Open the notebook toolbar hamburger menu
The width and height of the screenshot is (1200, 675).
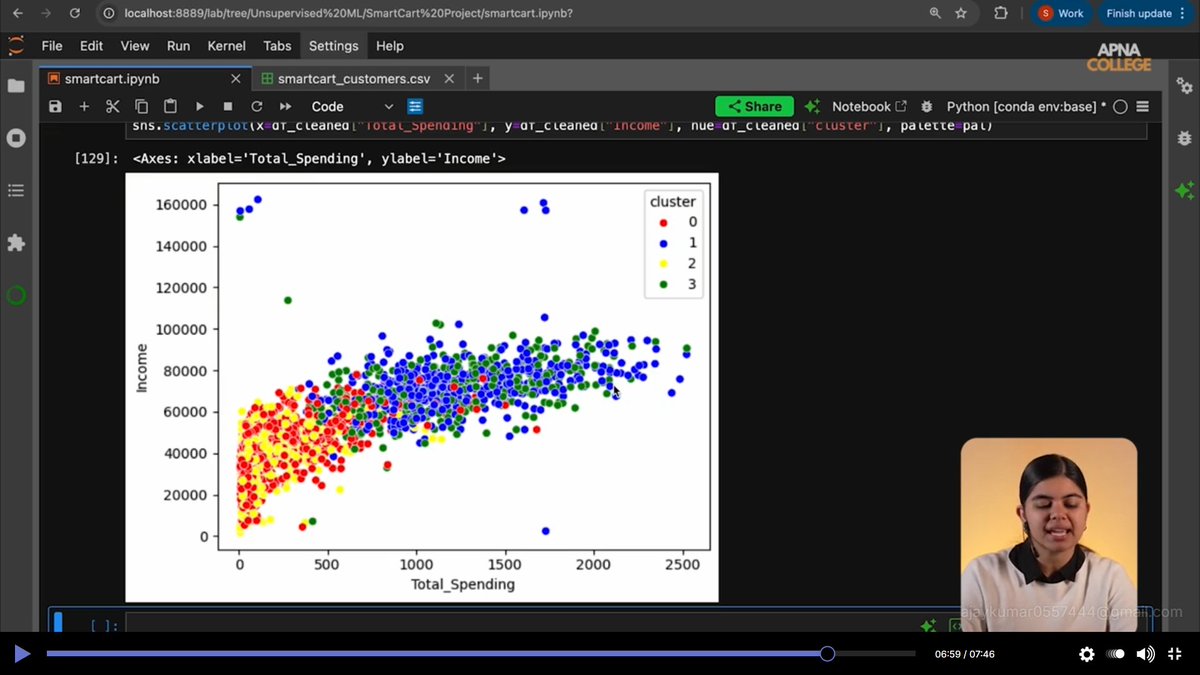(x=1143, y=106)
